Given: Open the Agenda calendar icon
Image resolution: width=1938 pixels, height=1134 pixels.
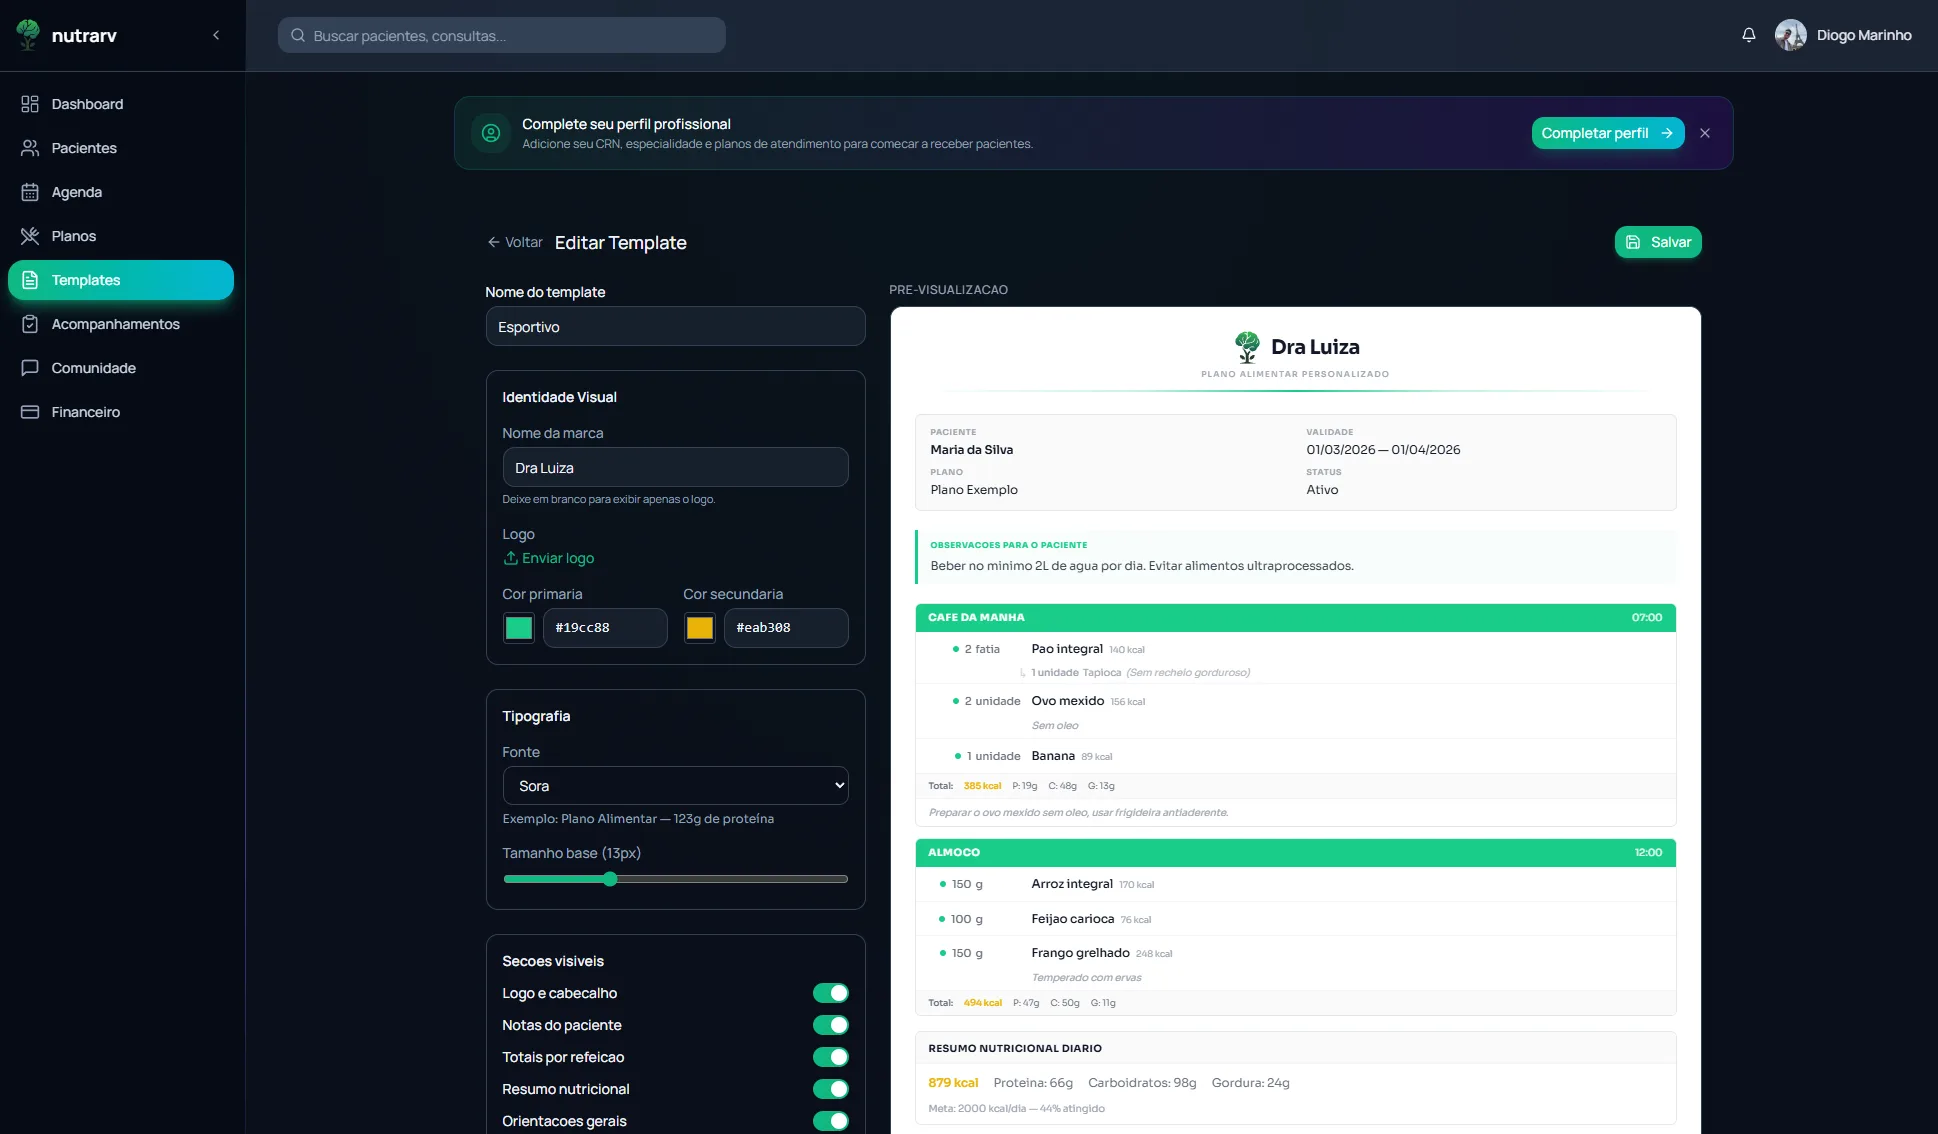Looking at the screenshot, I should (30, 192).
